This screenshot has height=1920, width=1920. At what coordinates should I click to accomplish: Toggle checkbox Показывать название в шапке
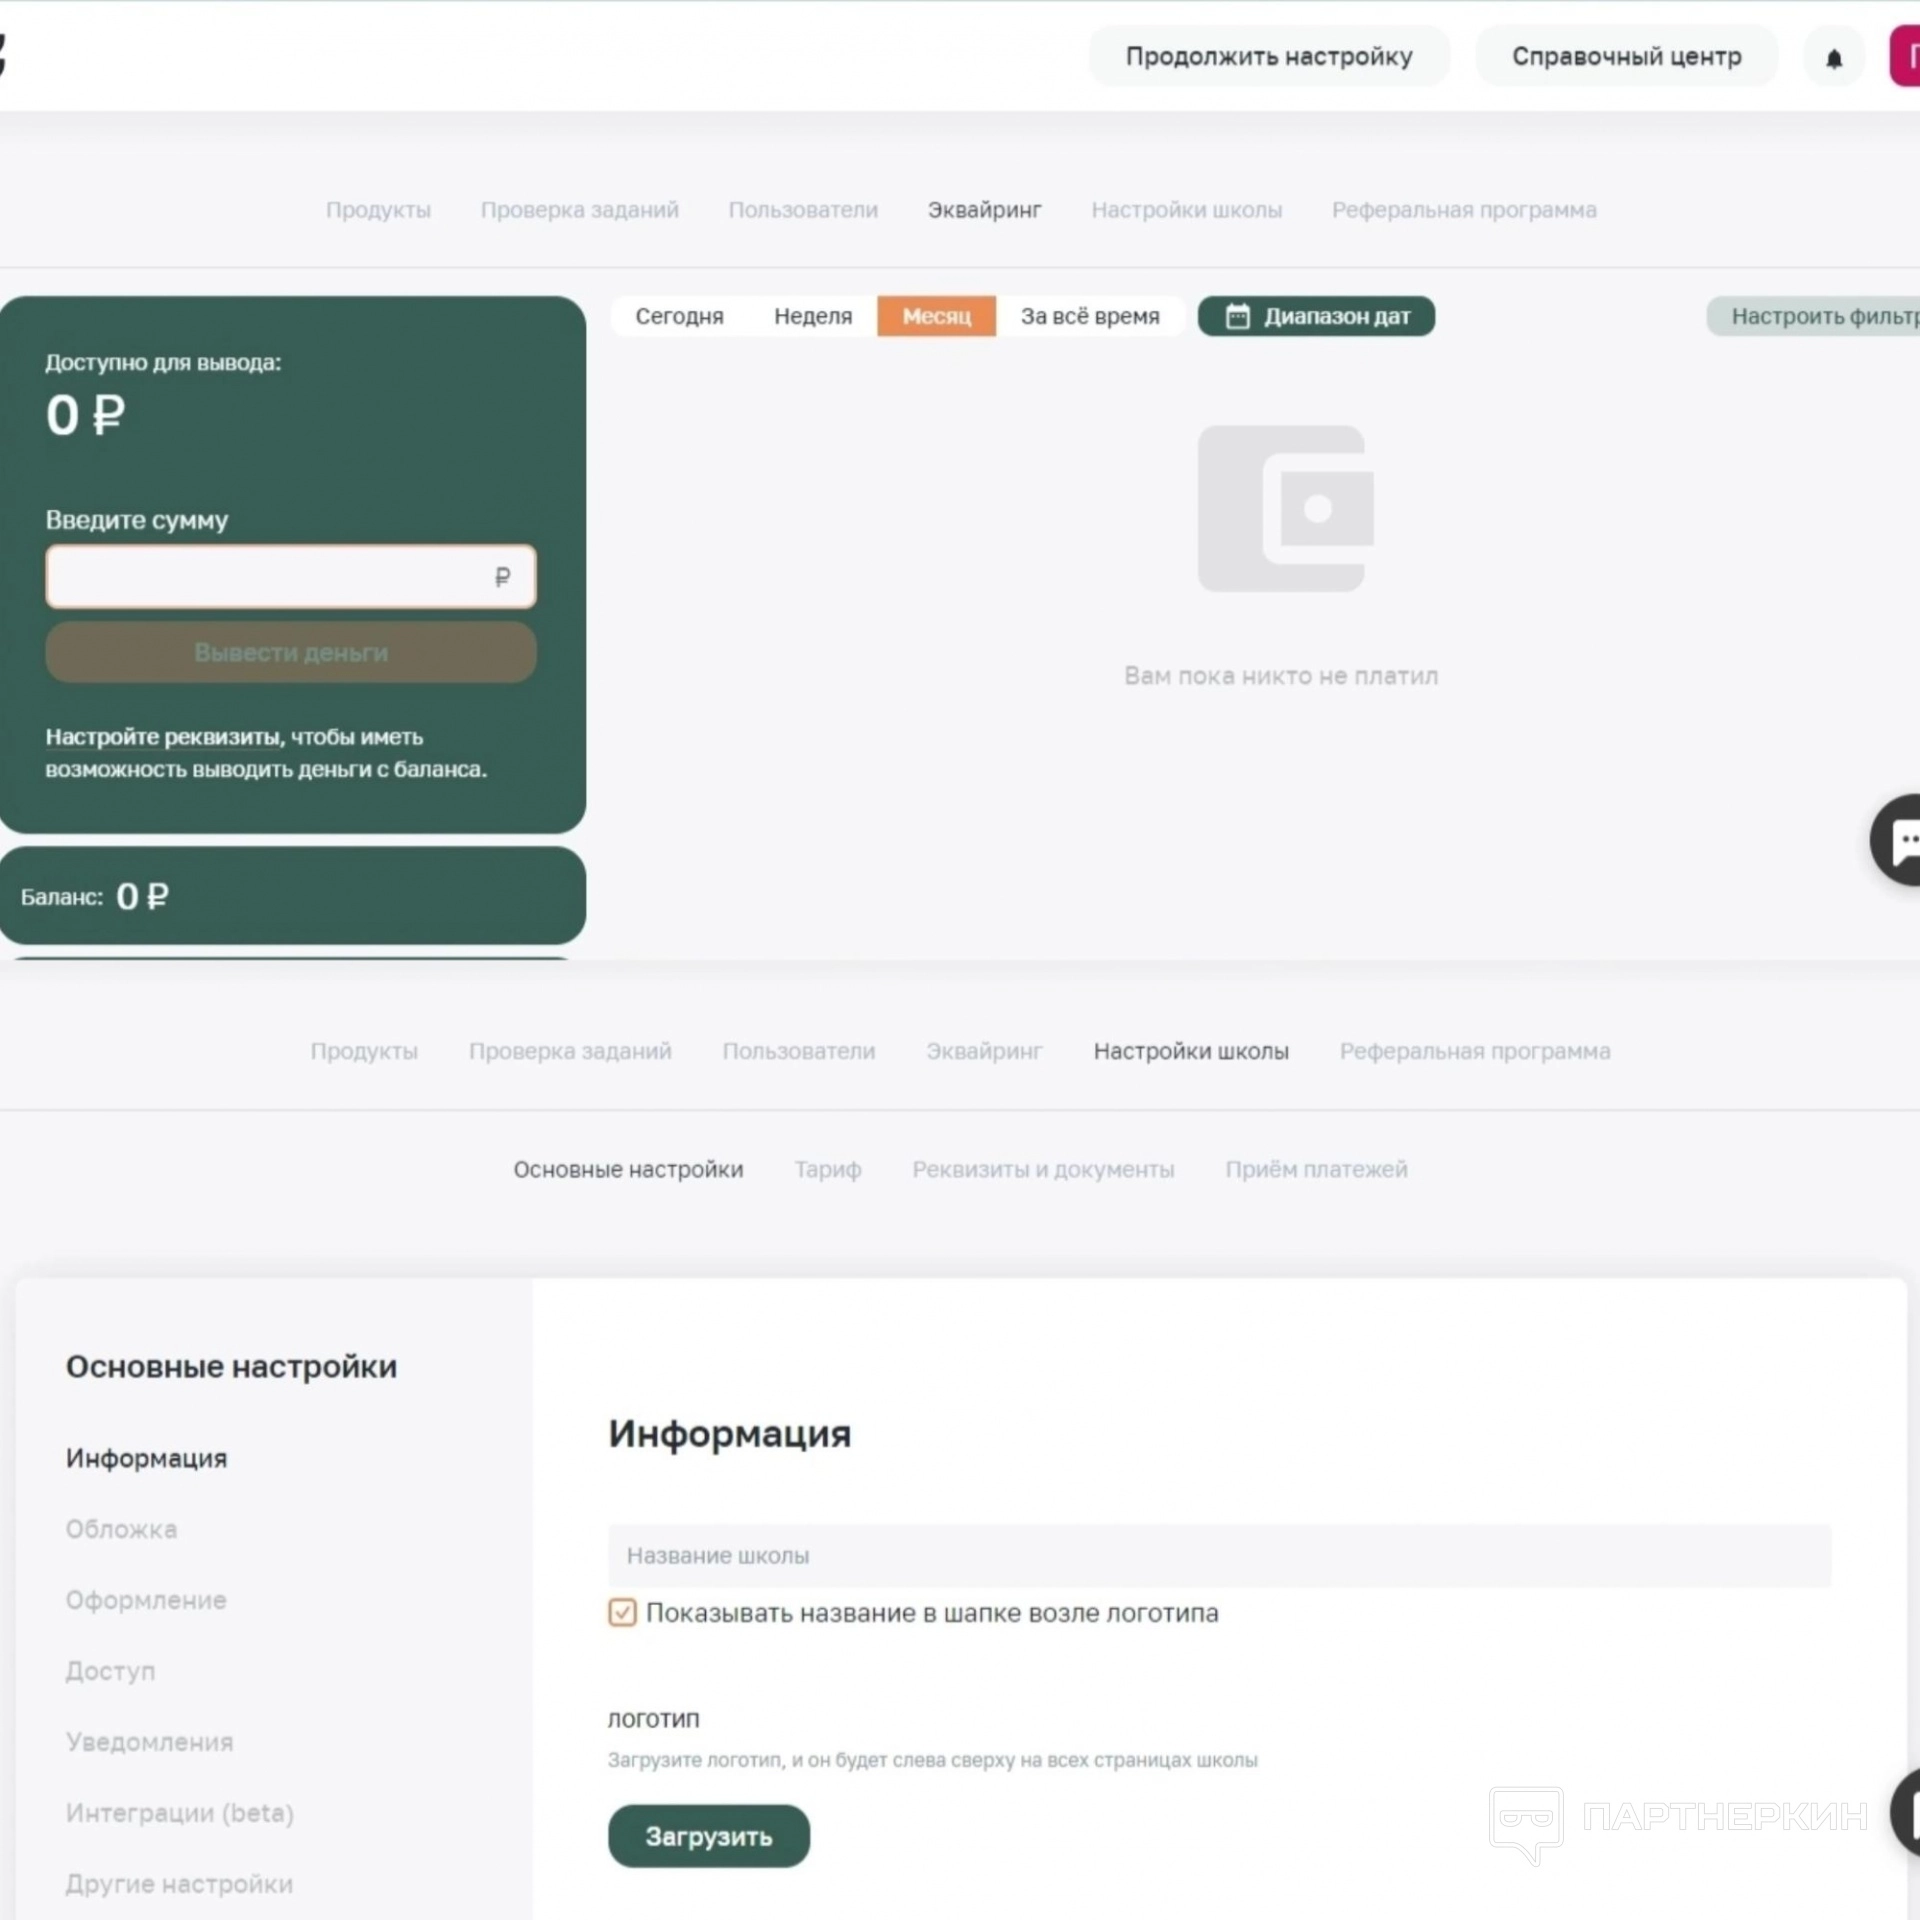point(622,1613)
